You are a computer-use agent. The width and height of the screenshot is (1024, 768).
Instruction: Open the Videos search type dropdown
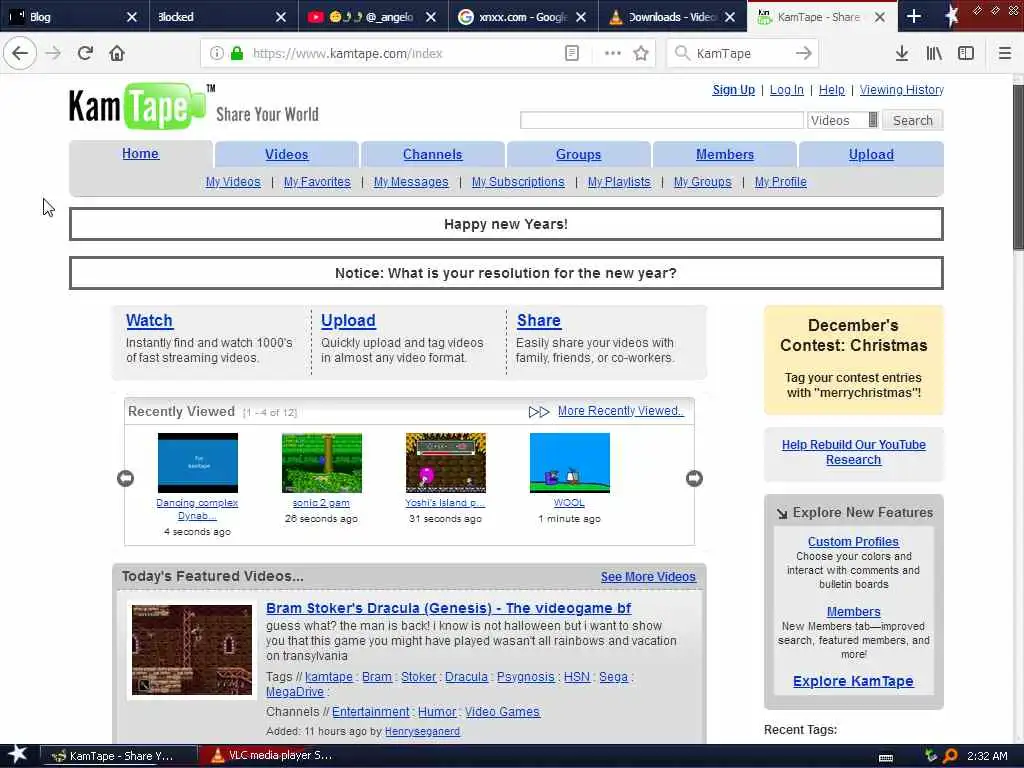843,120
